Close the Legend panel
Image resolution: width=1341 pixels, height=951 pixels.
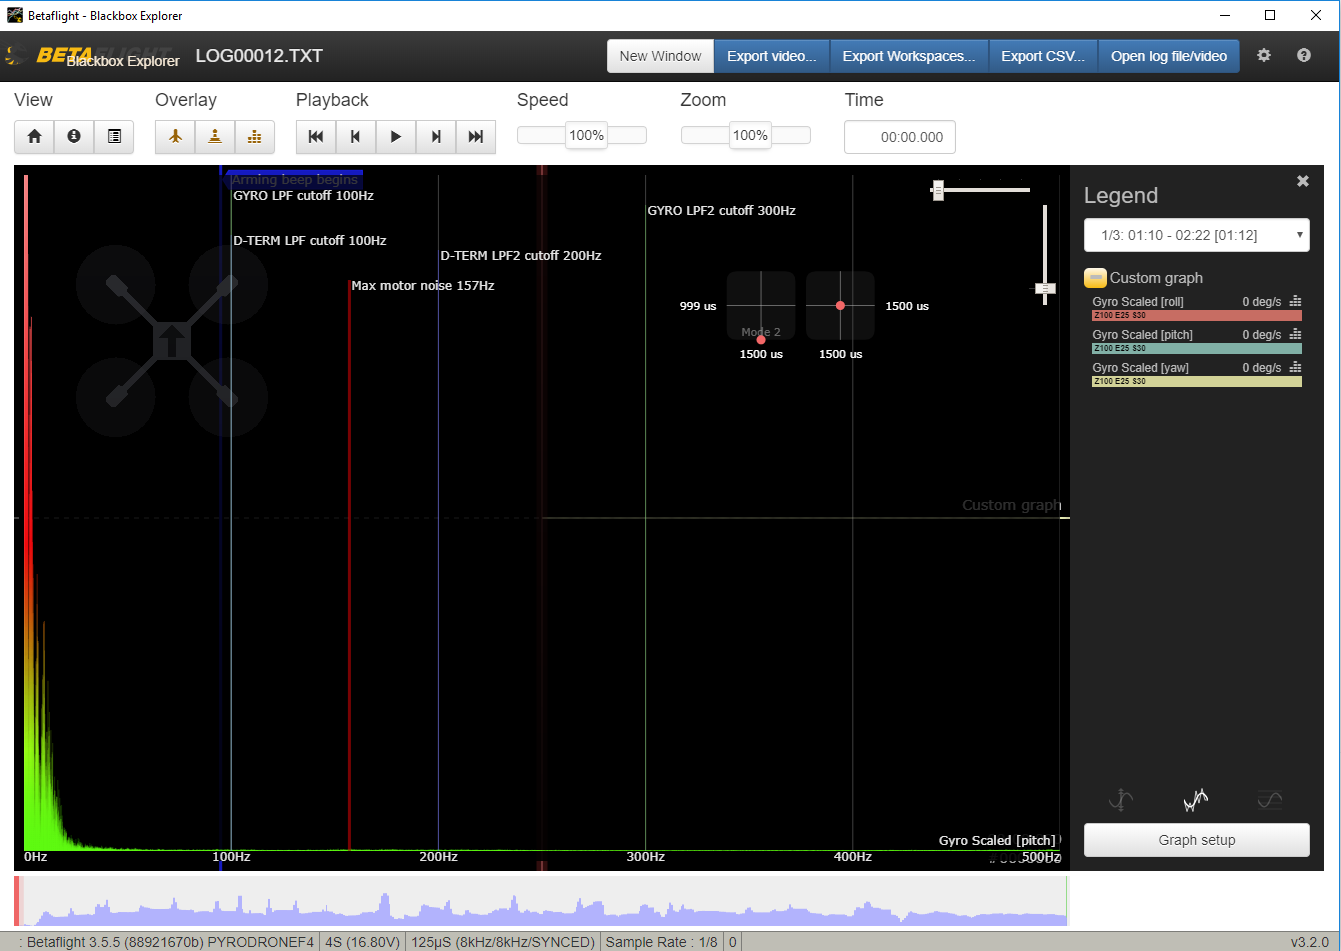click(x=1303, y=181)
